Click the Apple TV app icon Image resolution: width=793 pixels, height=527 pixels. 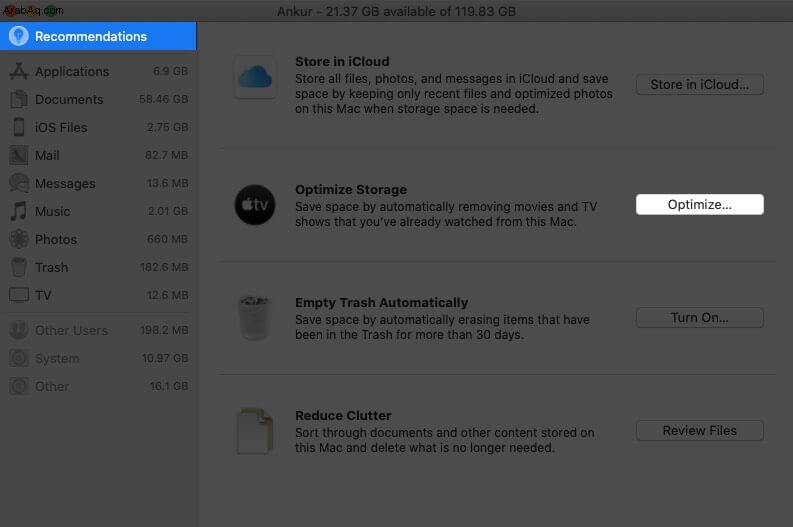coord(255,205)
